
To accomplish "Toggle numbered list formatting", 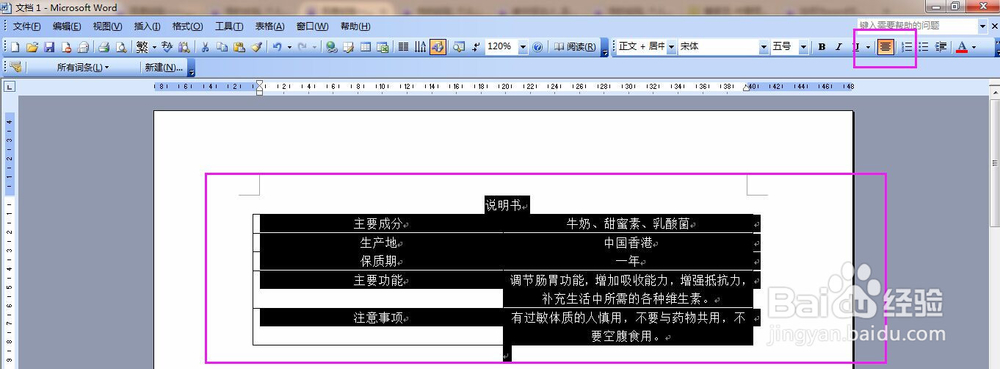I will click(x=906, y=47).
